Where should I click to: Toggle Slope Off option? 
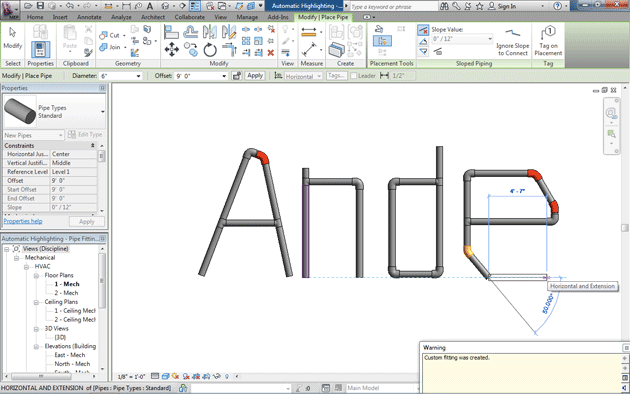[x=423, y=30]
